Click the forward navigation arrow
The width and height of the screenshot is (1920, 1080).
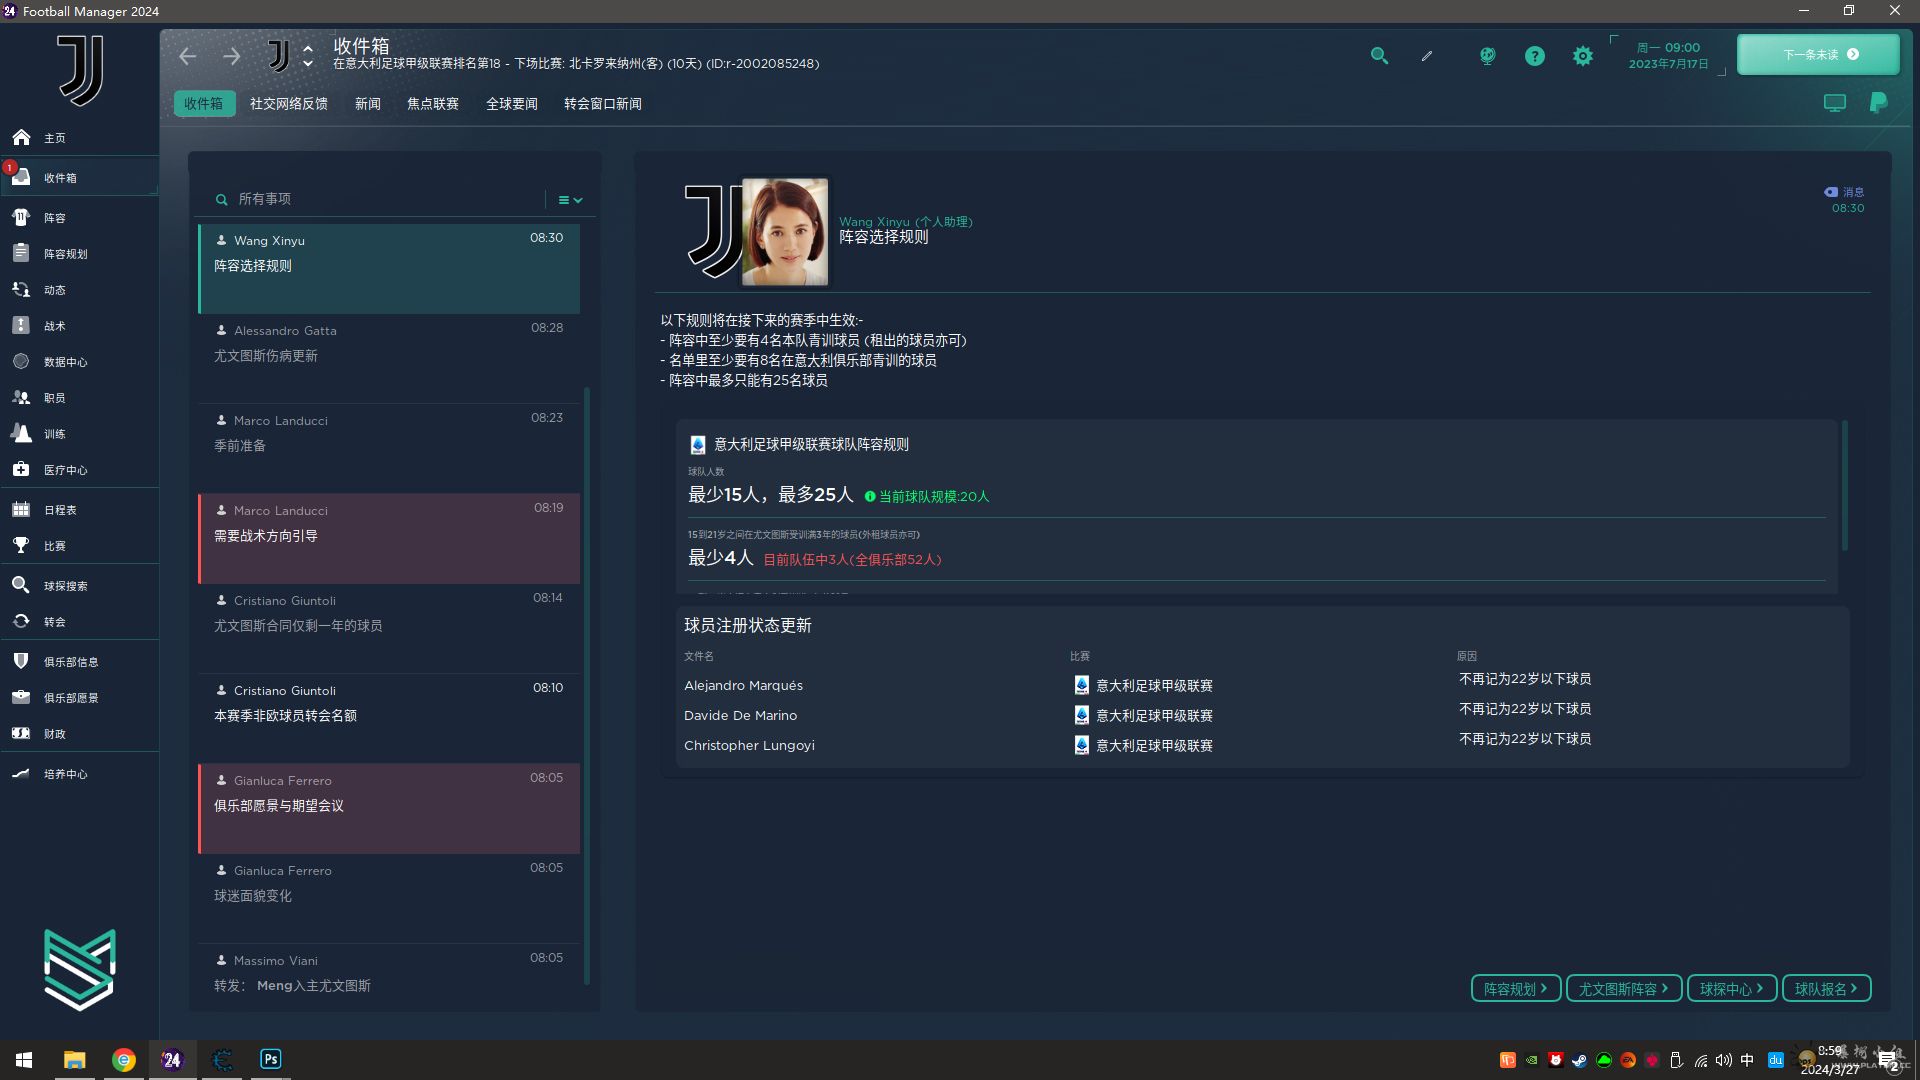[231, 56]
